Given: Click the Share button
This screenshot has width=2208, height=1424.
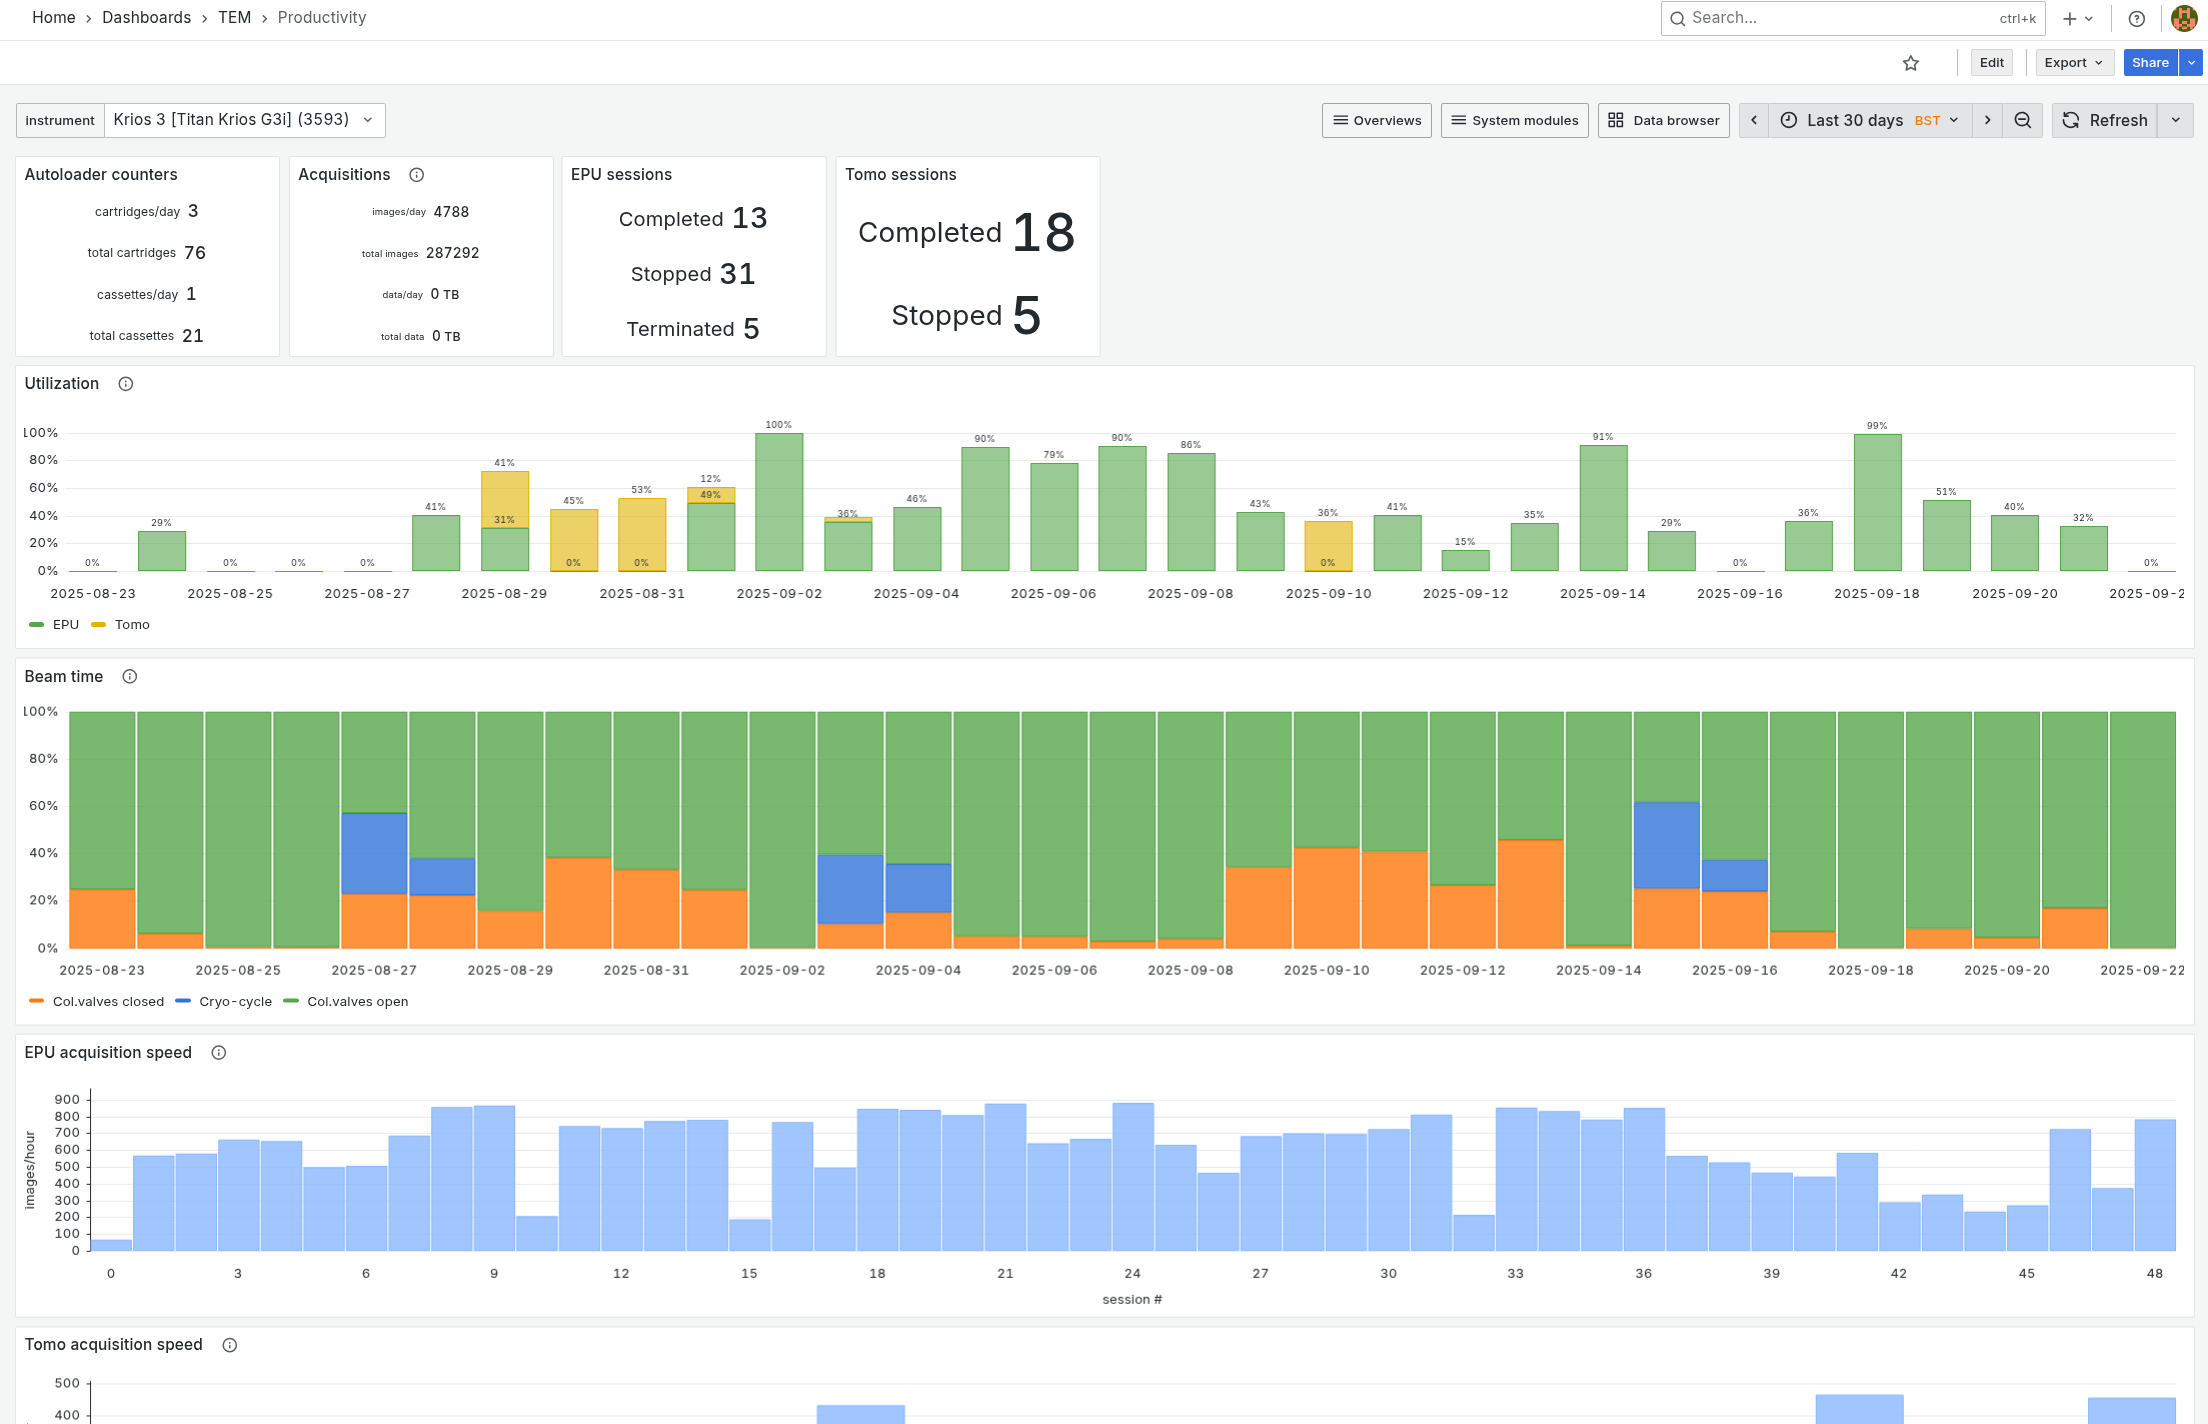Looking at the screenshot, I should click(x=2151, y=63).
